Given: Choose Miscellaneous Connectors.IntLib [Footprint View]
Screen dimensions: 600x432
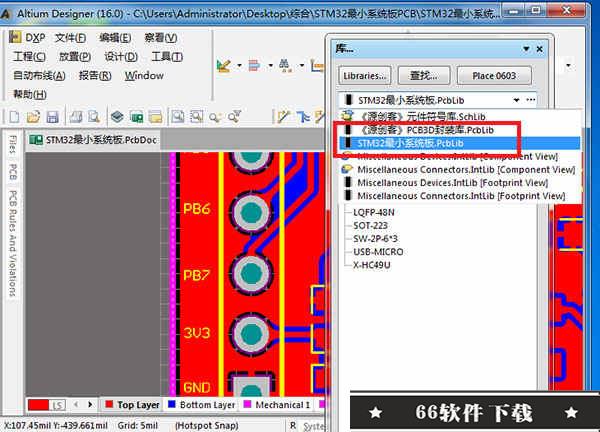Looking at the screenshot, I should (x=460, y=196).
